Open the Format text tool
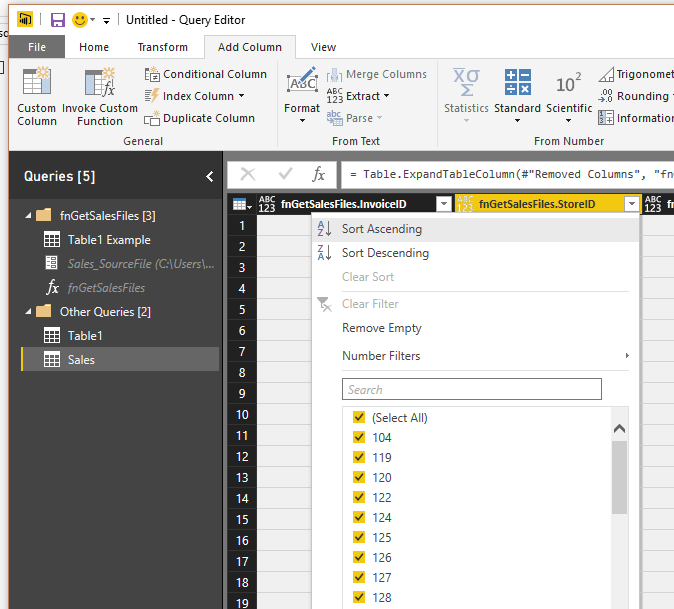Screen dimensions: 674x609 pyautogui.click(x=301, y=85)
